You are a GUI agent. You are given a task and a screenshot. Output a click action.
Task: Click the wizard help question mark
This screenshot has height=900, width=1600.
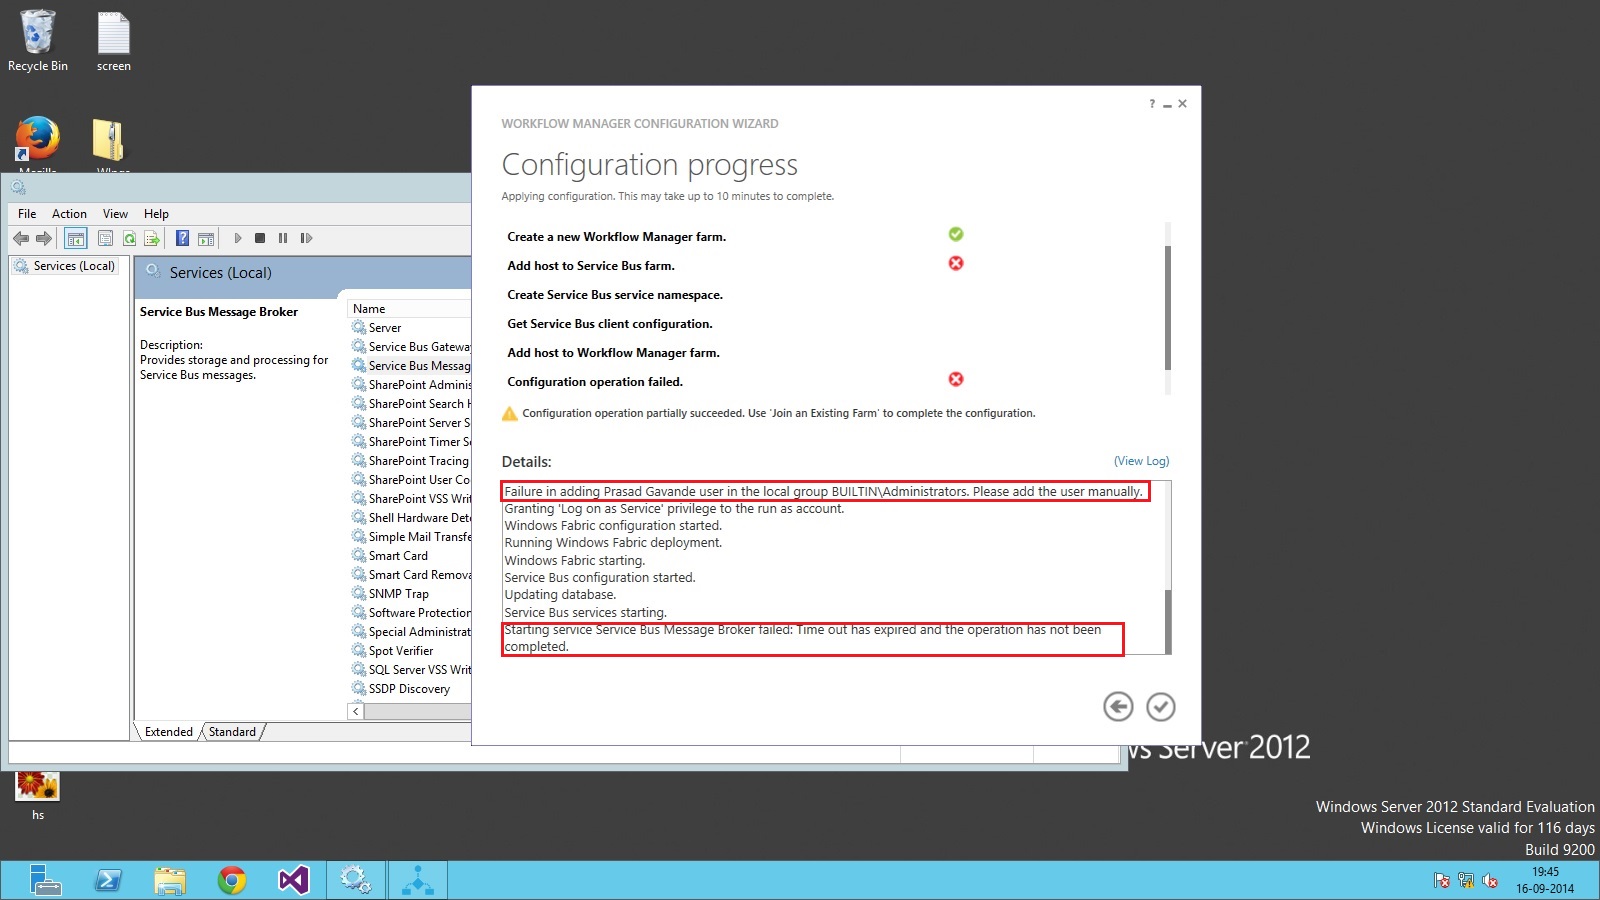1152,104
